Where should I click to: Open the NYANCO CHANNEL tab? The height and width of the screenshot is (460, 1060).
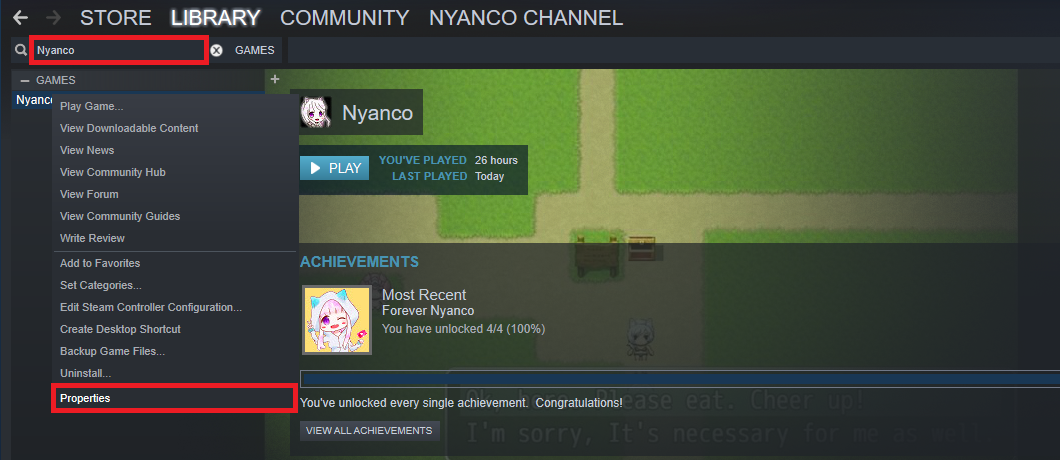coord(526,18)
